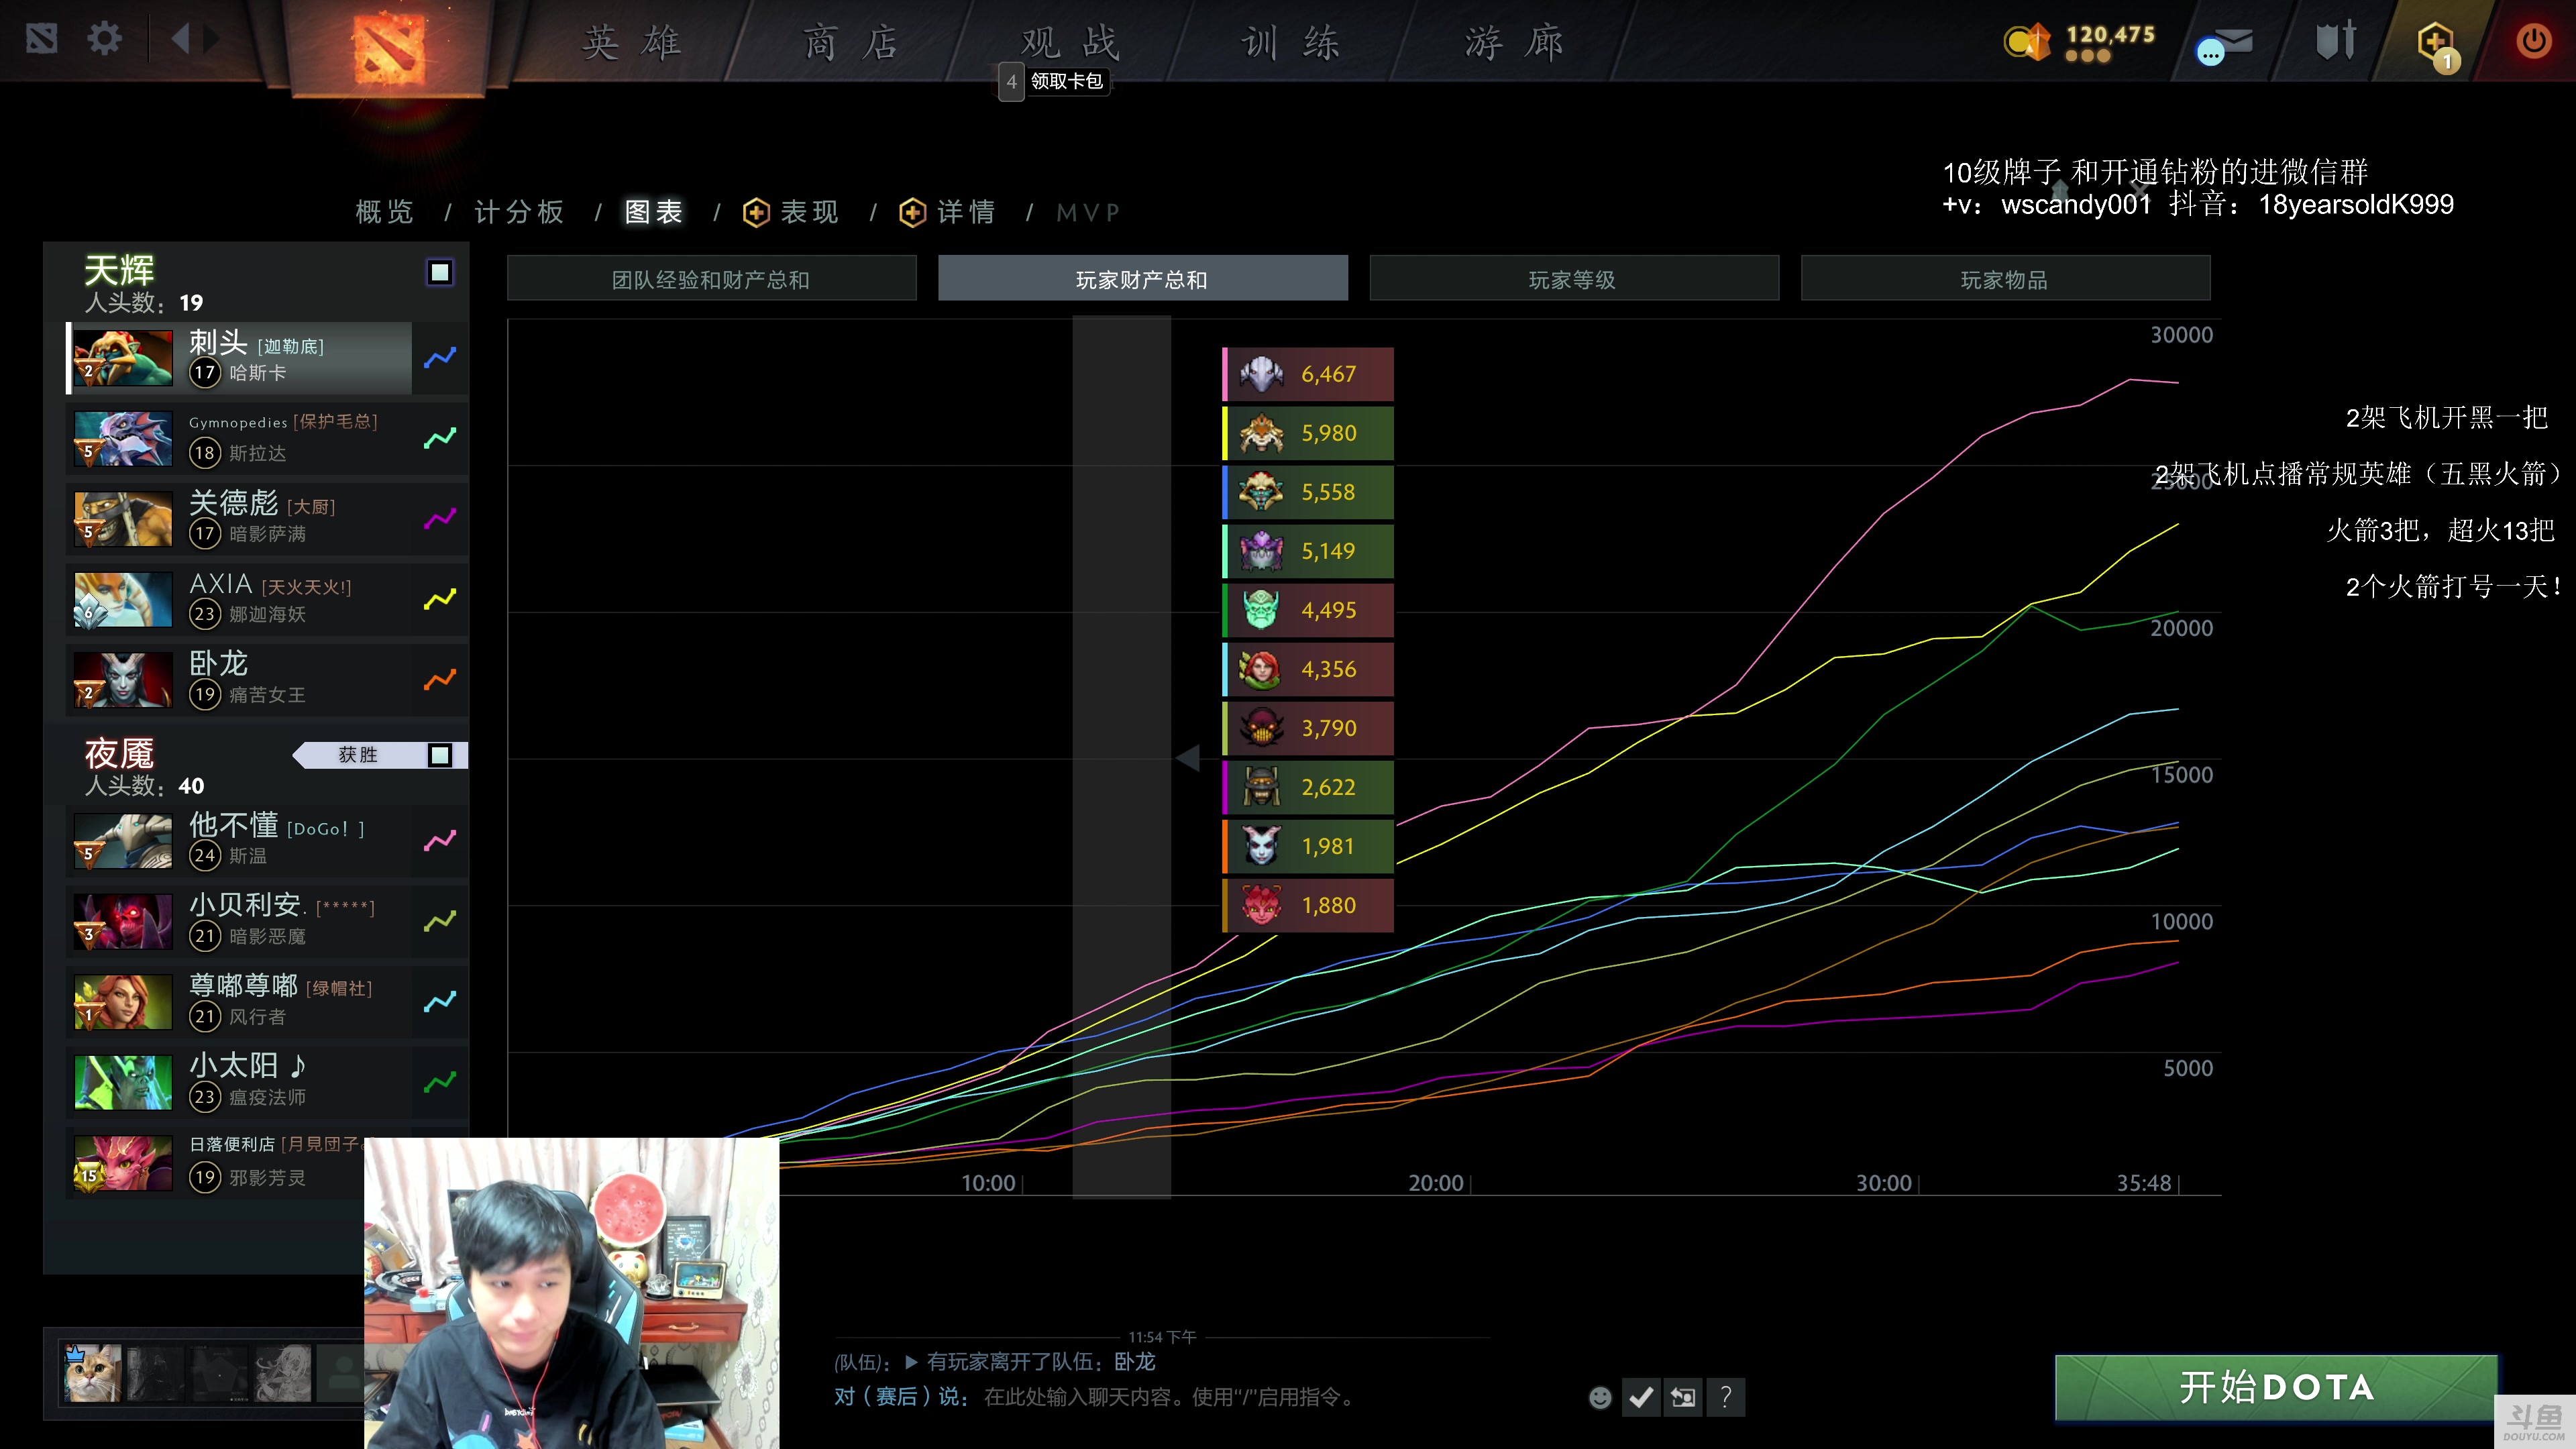Image resolution: width=2576 pixels, height=1449 pixels.
Task: Toggle Radiant team graph checkbox
Action: tap(440, 272)
